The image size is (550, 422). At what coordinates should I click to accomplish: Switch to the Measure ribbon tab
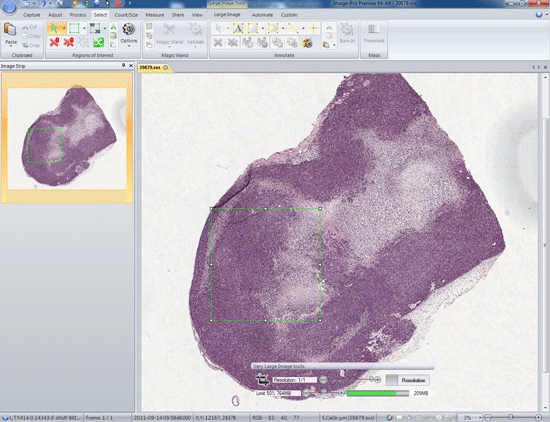coord(155,15)
